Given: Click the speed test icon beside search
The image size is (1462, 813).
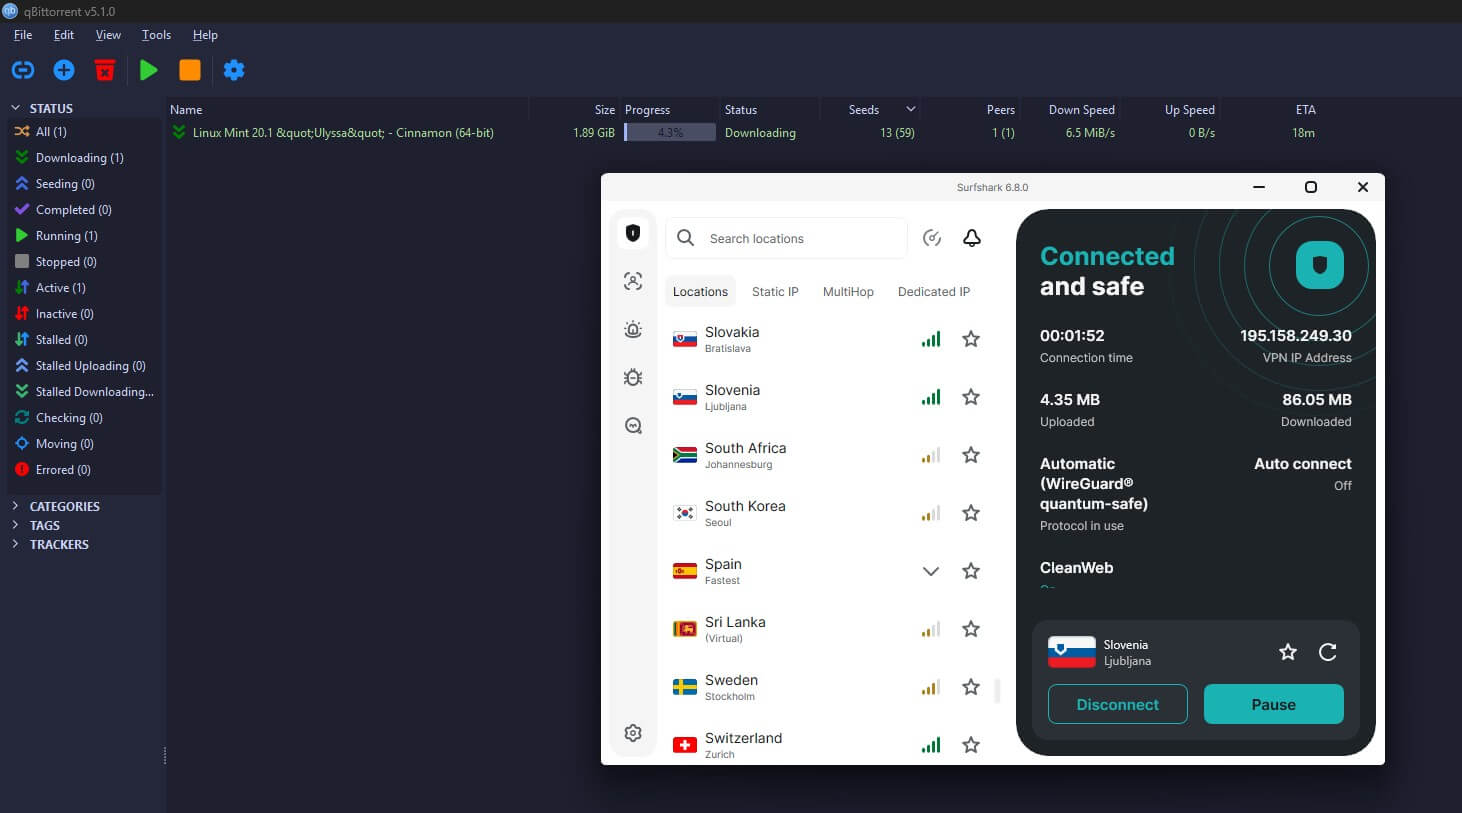Looking at the screenshot, I should [x=932, y=238].
